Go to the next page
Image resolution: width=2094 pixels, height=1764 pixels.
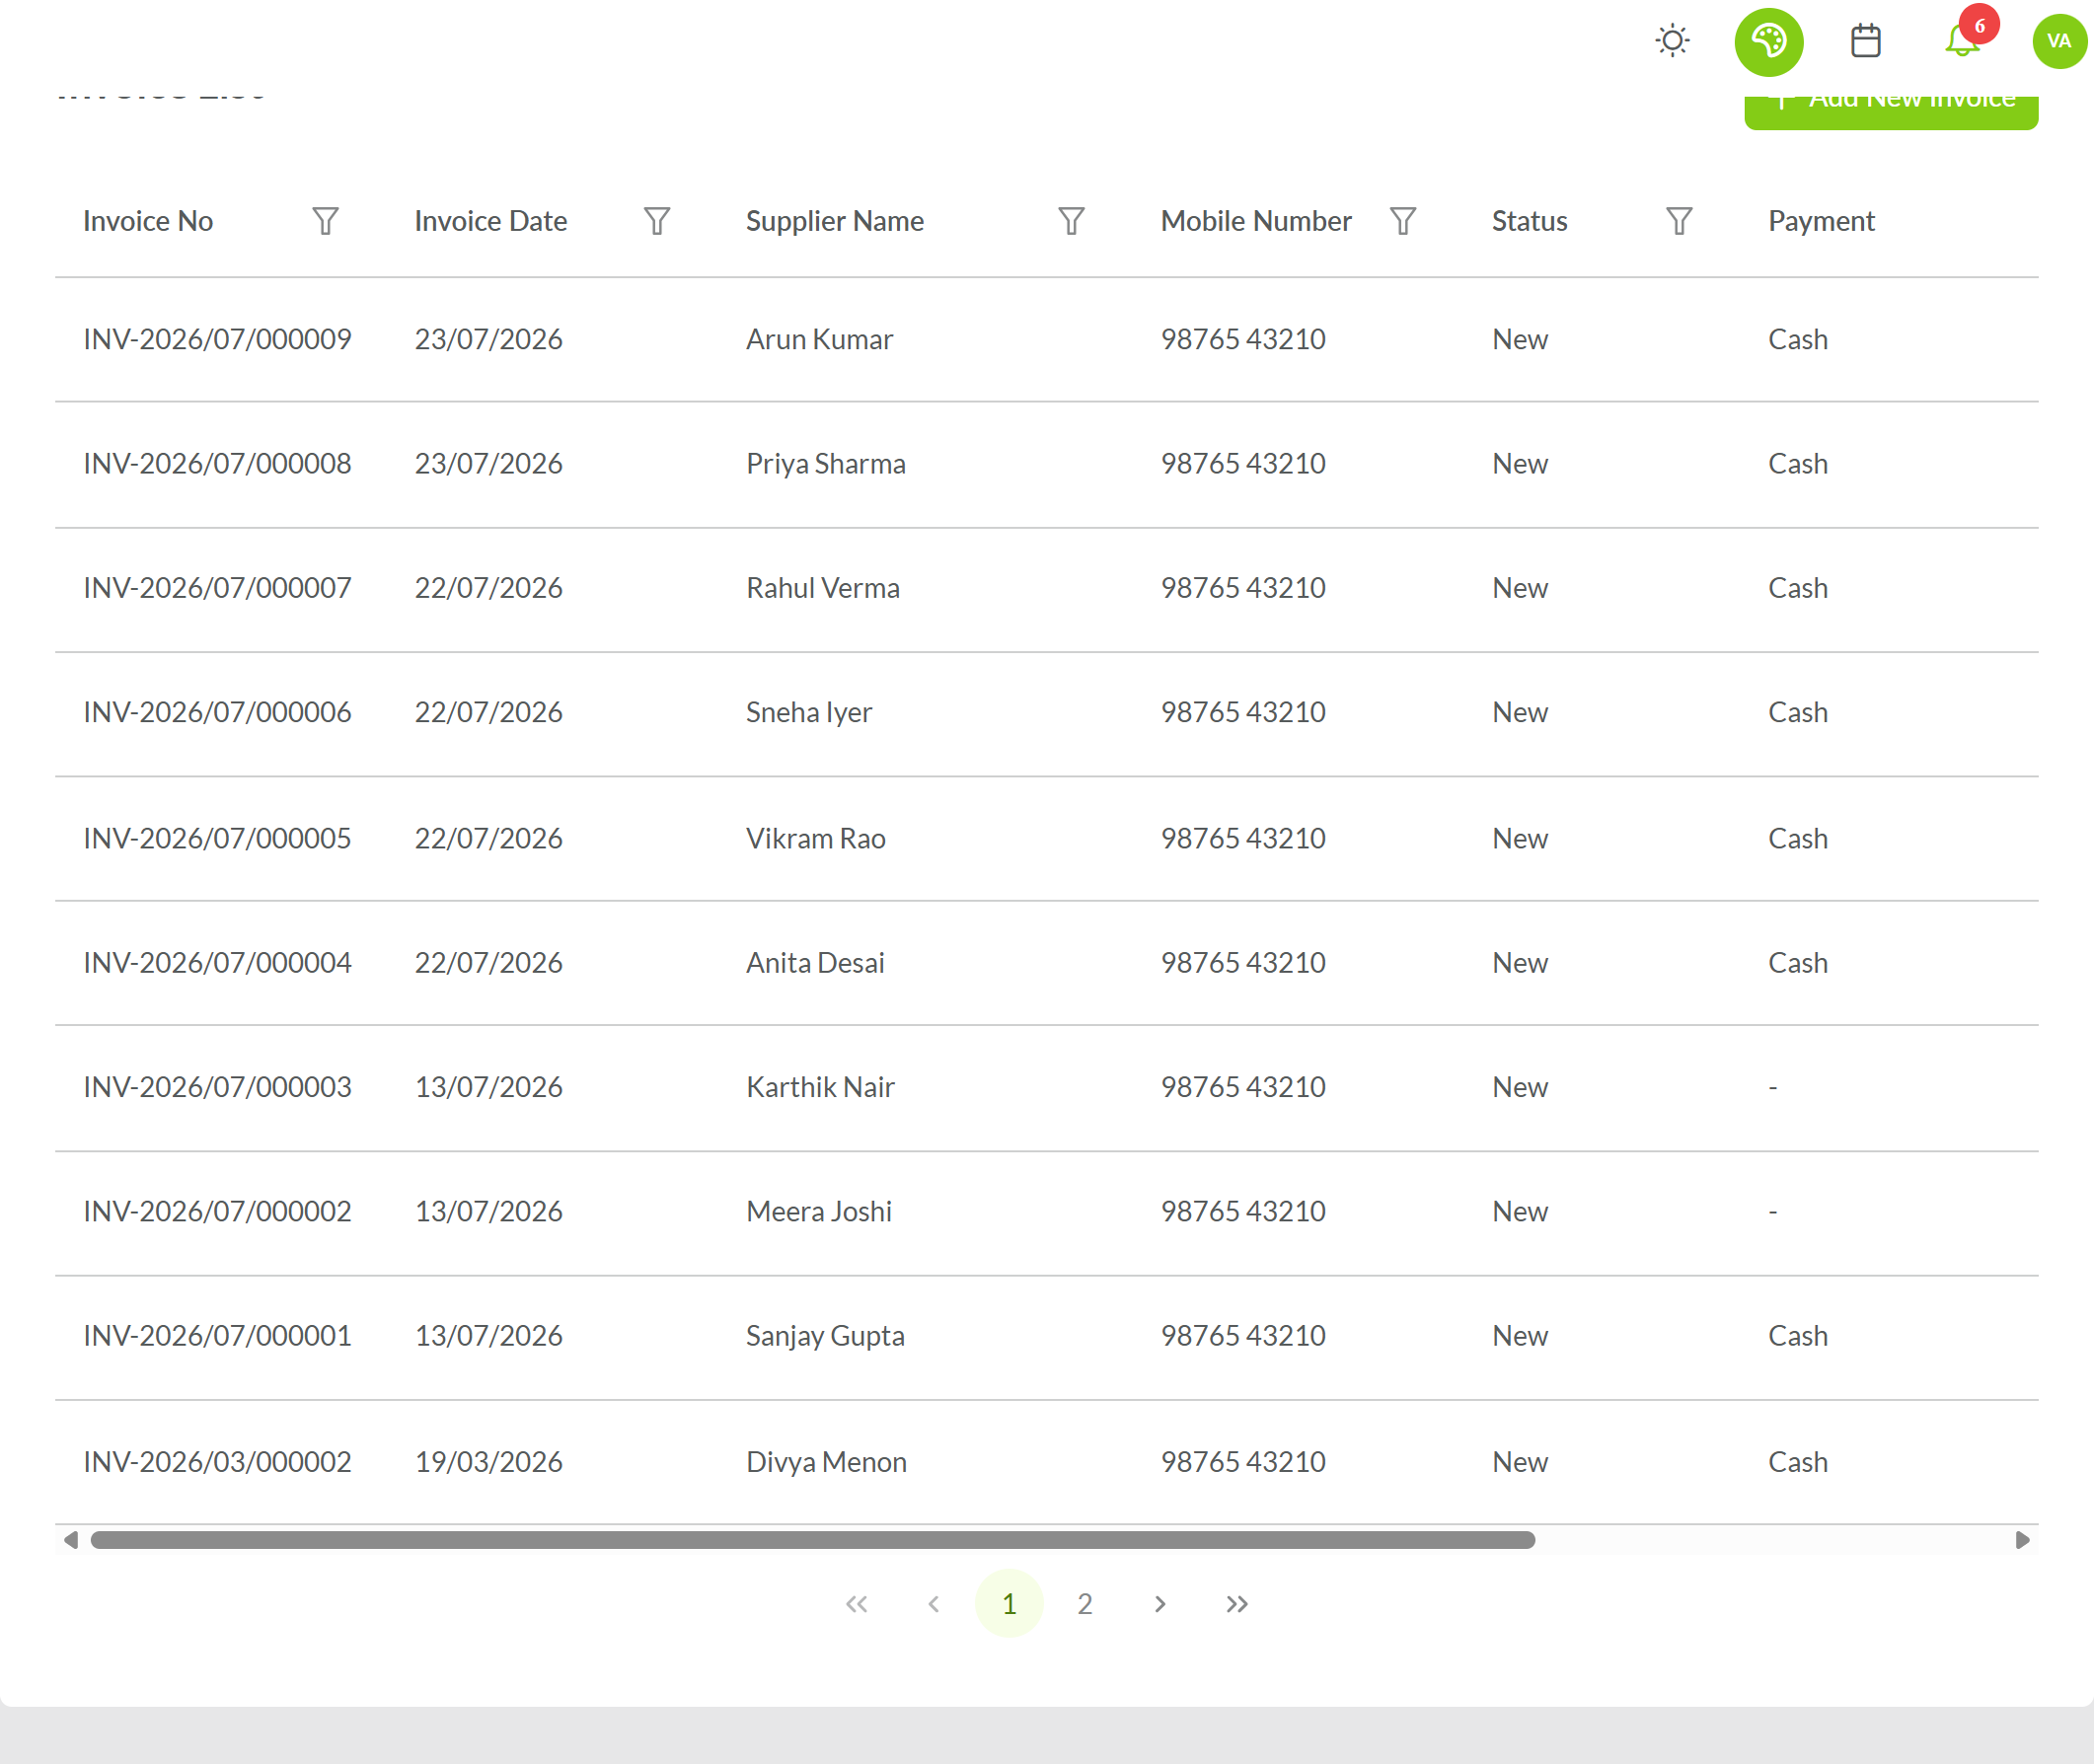pos(1160,1604)
